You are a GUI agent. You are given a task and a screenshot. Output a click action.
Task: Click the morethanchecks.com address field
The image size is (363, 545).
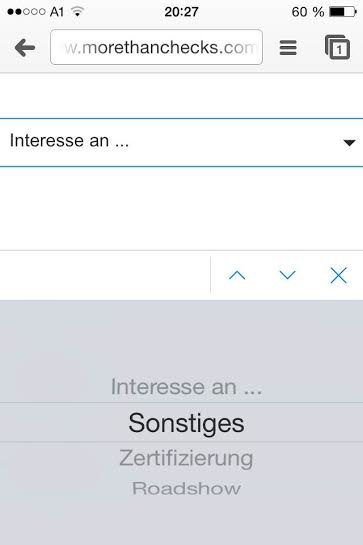tap(156, 47)
